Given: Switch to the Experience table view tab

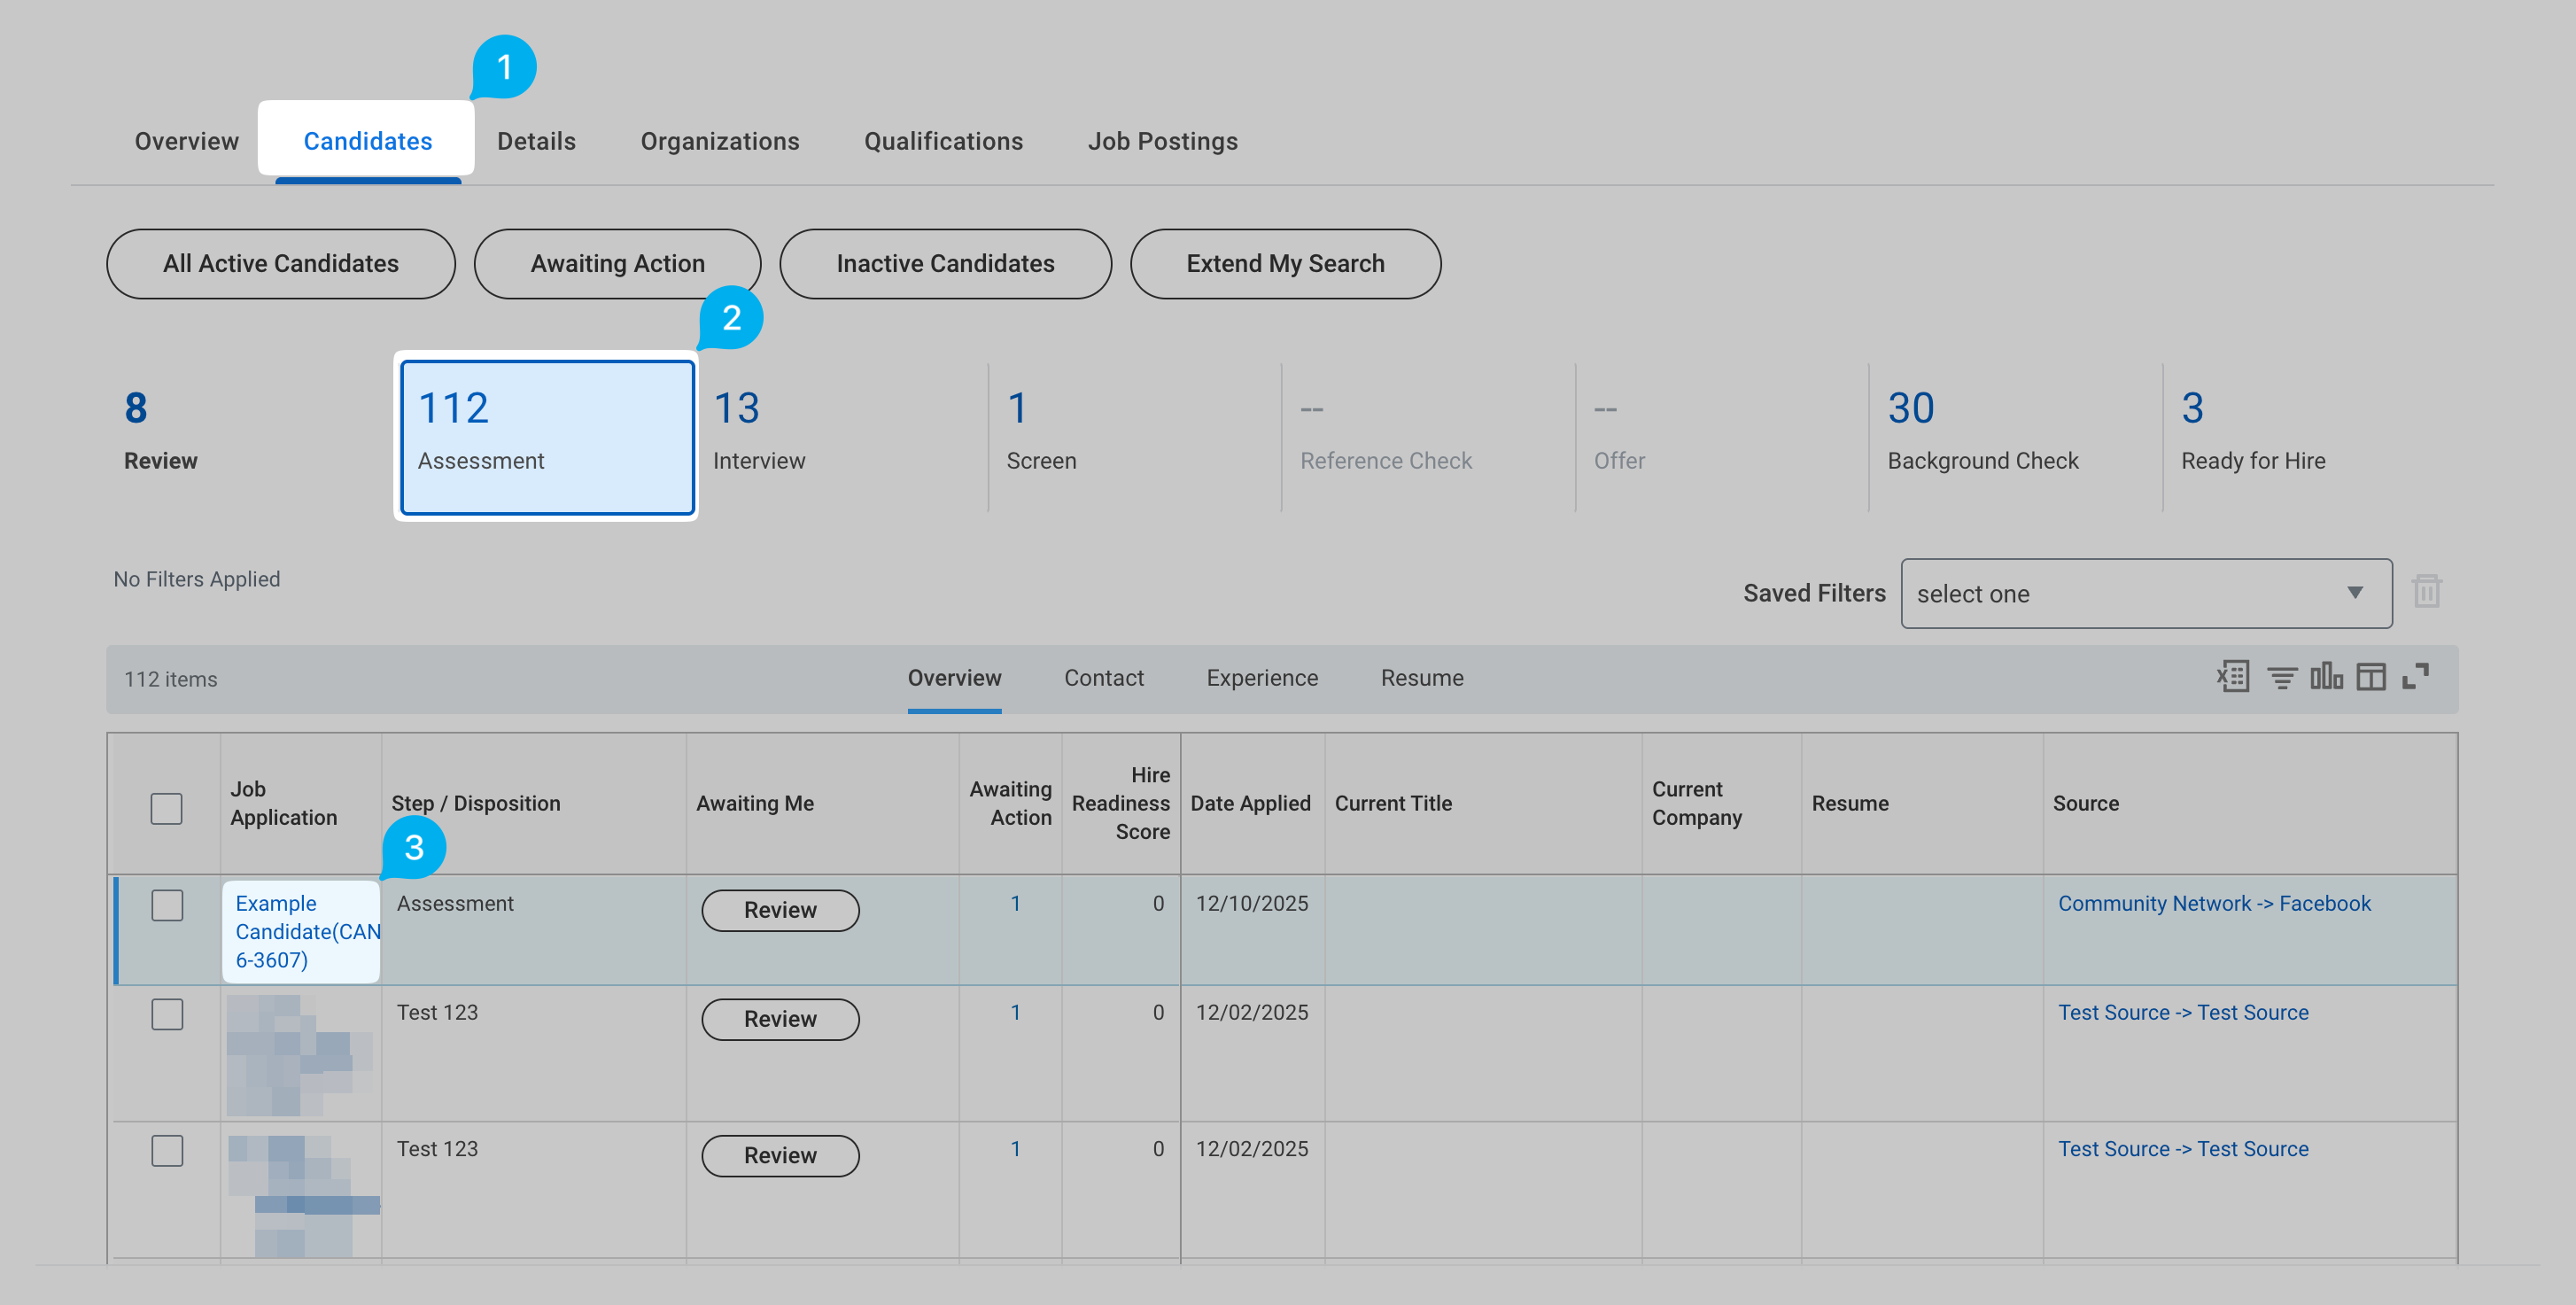Looking at the screenshot, I should (x=1261, y=677).
